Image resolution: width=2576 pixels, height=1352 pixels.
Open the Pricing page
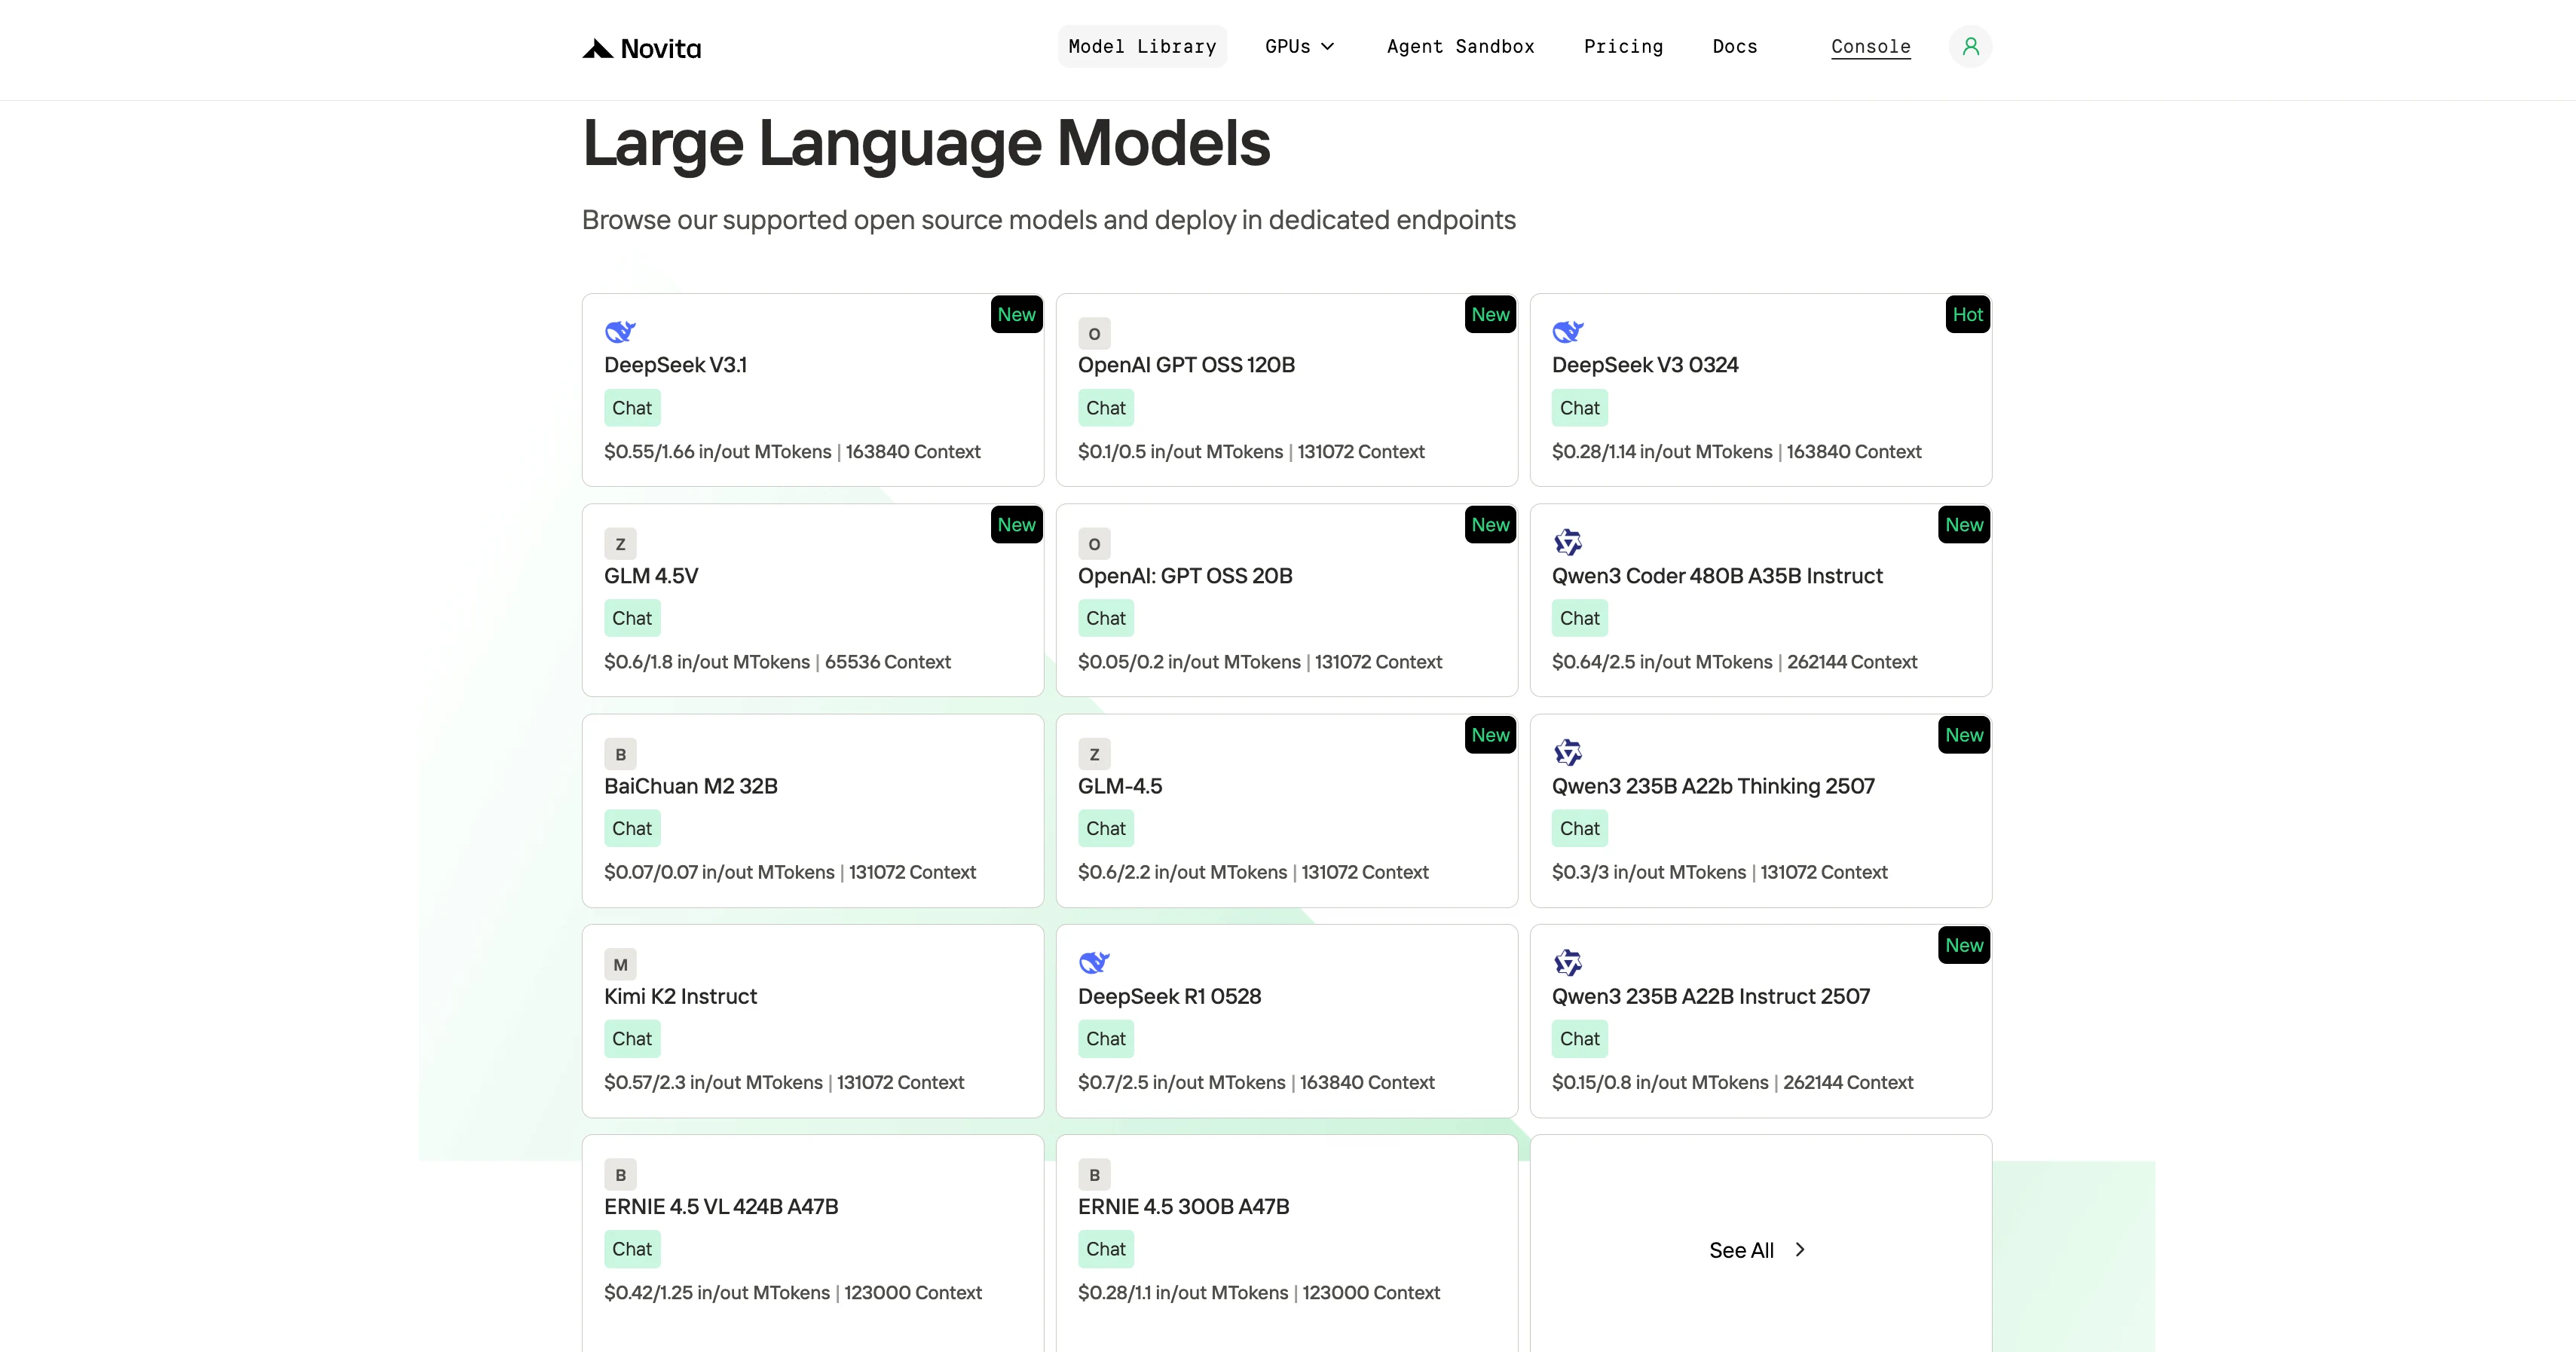click(1623, 46)
